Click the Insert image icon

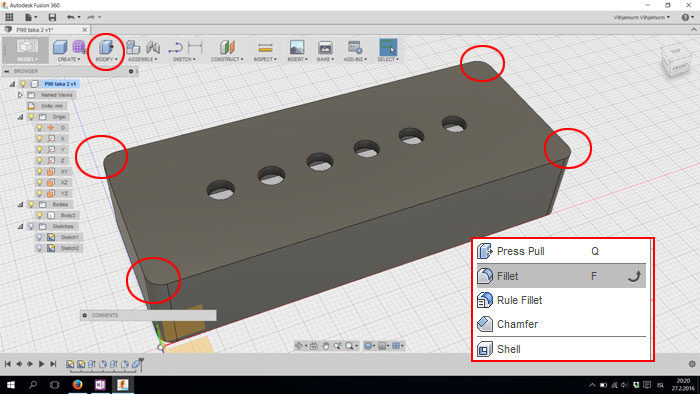click(297, 47)
